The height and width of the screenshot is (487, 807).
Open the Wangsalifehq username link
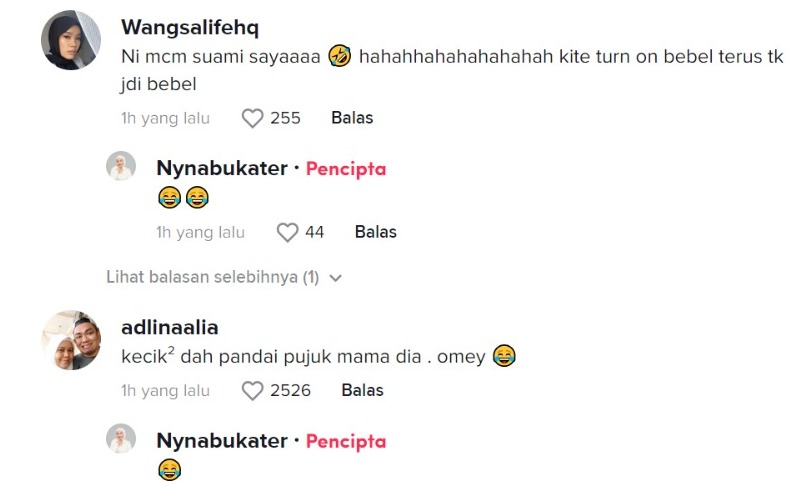pos(188,27)
